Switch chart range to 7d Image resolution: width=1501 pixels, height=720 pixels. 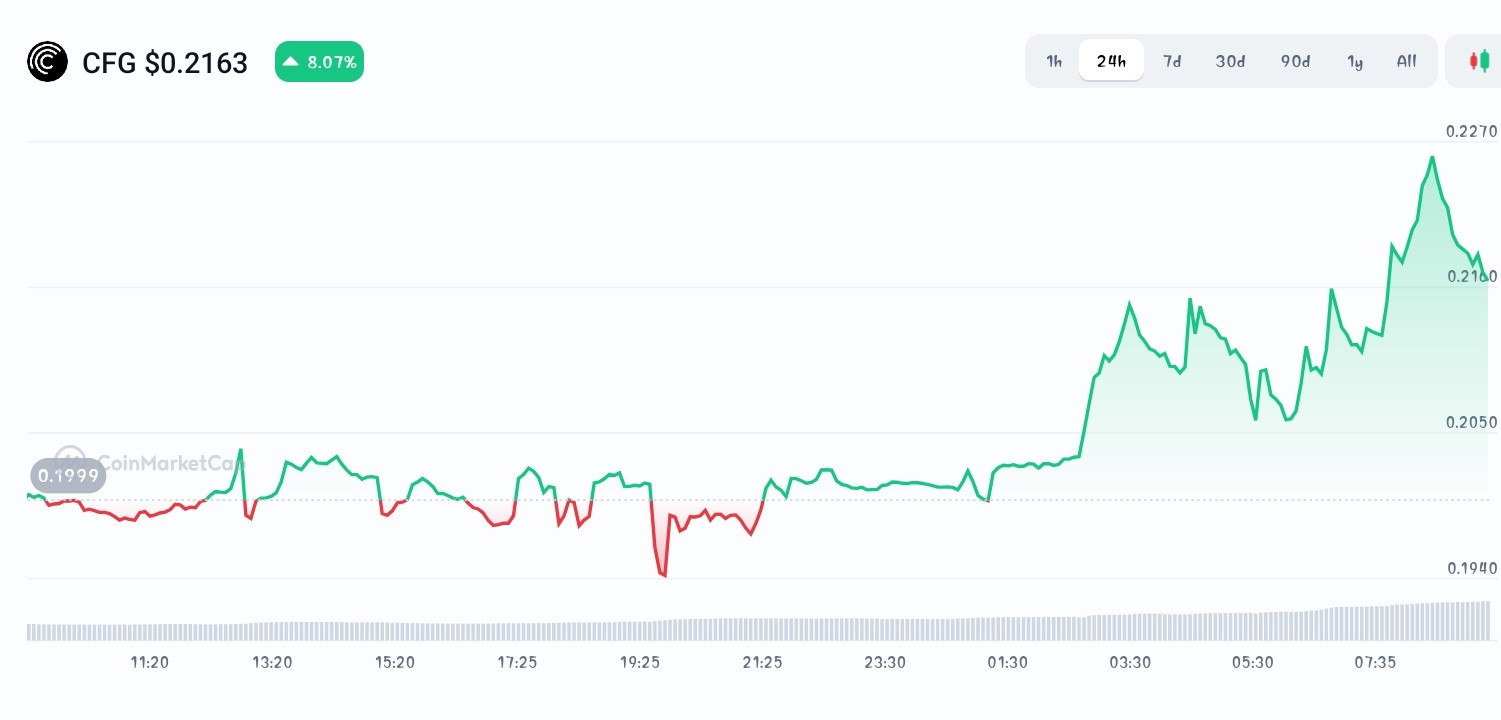[1172, 61]
